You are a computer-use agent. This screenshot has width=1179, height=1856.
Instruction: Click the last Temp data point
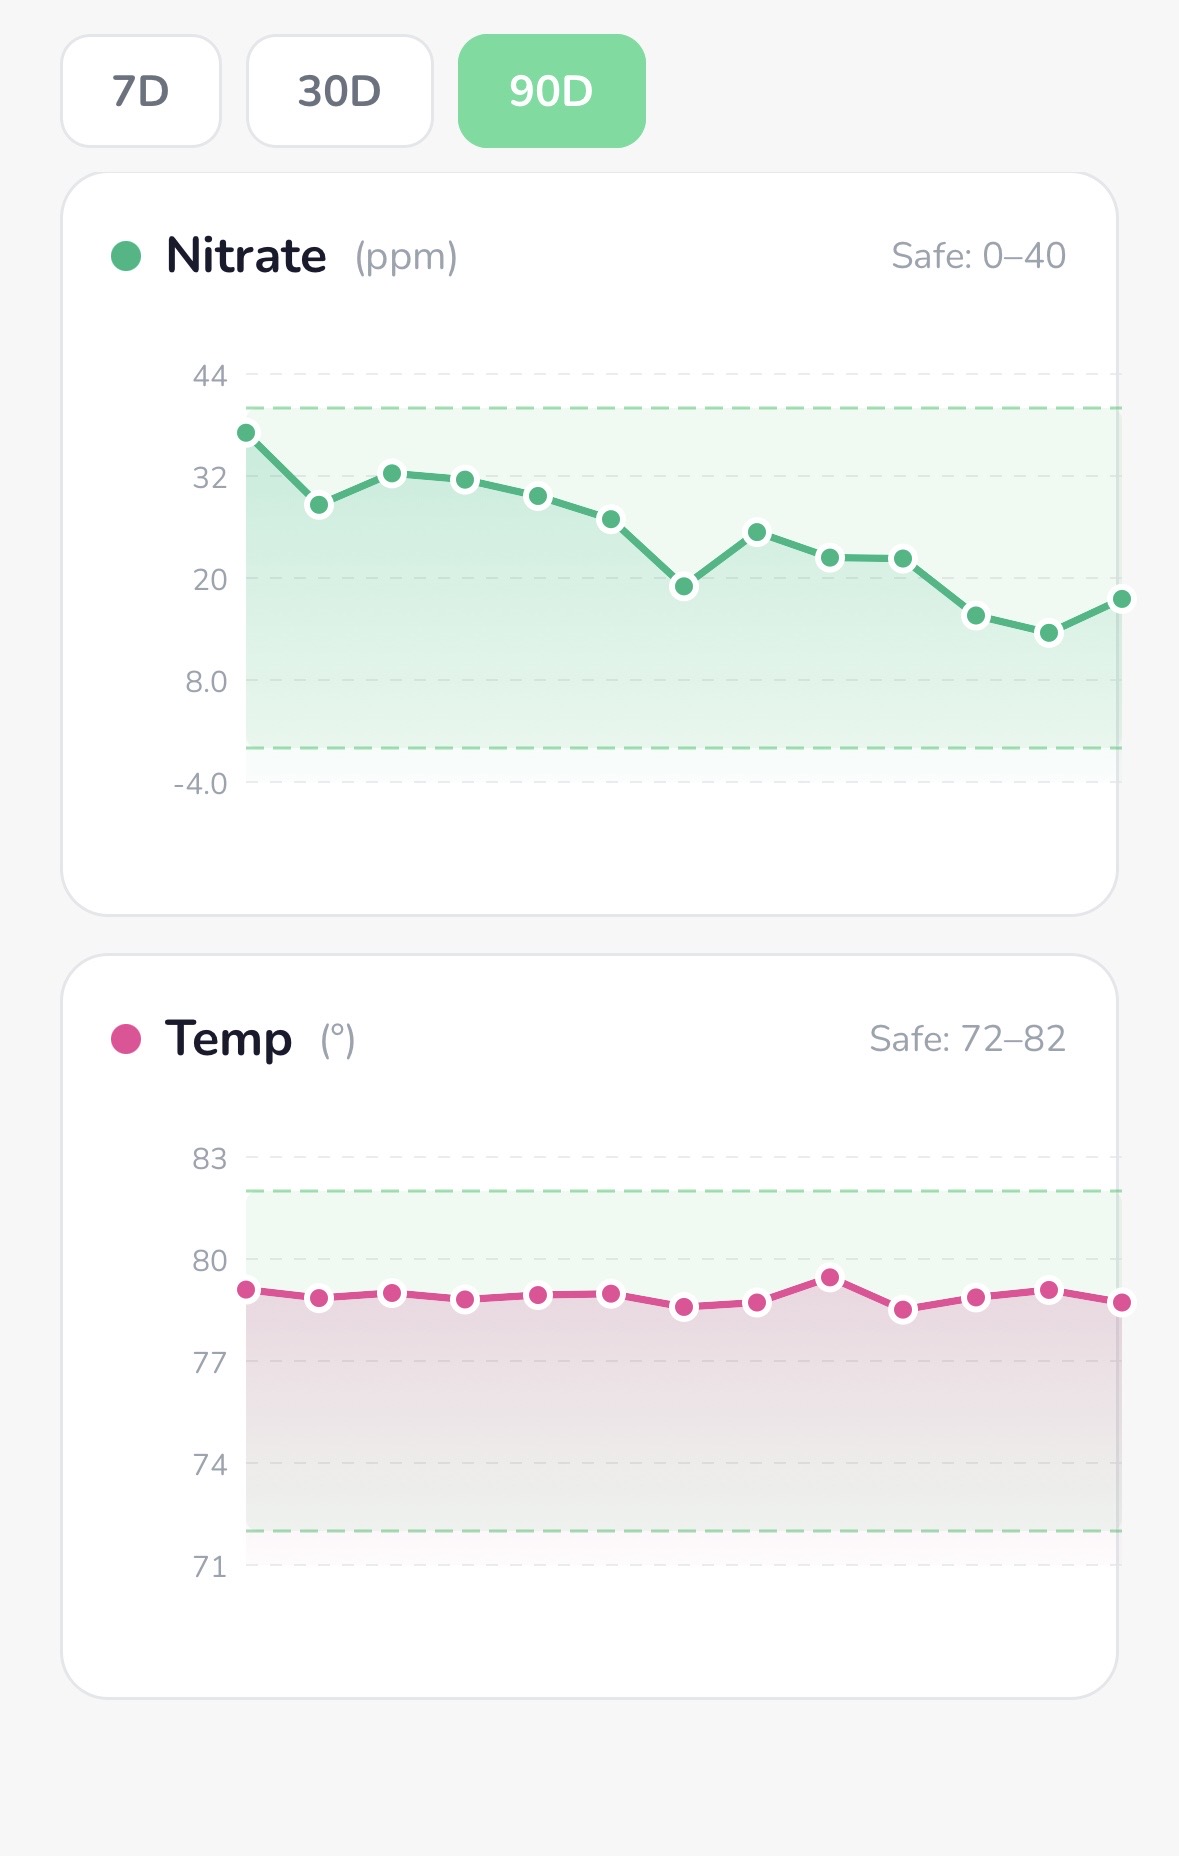[1121, 1302]
